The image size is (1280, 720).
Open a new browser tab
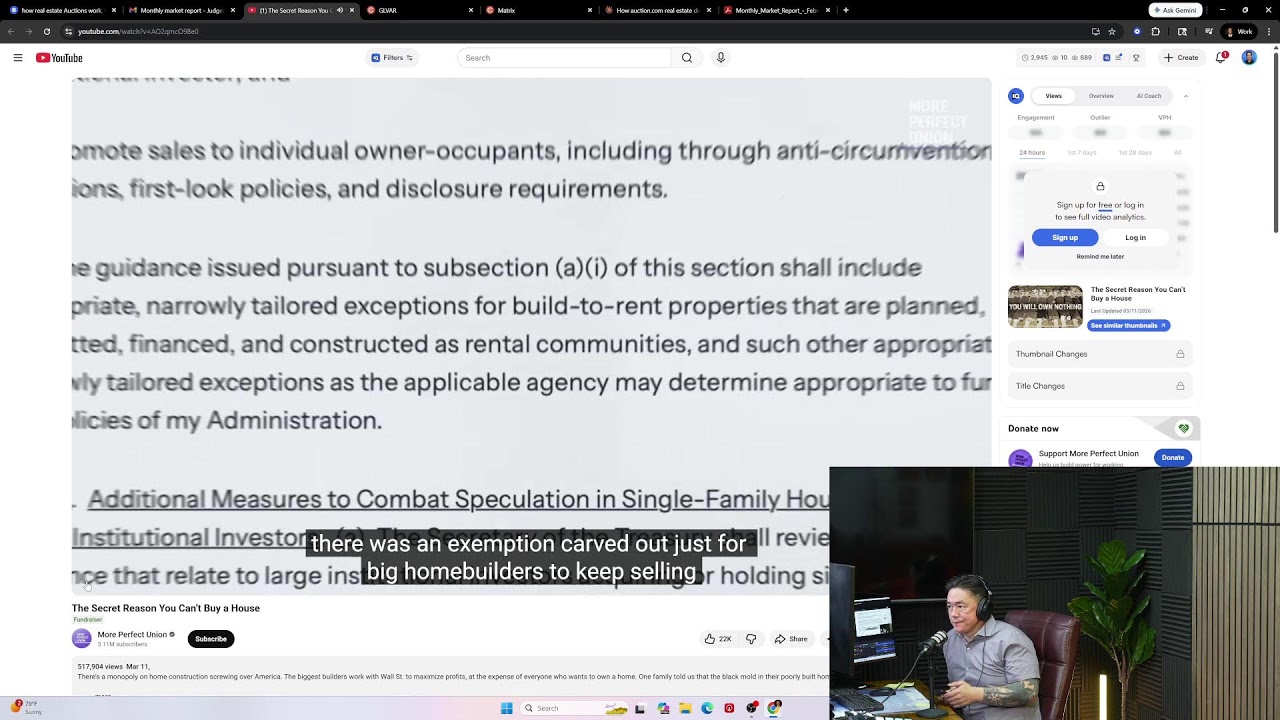(846, 10)
